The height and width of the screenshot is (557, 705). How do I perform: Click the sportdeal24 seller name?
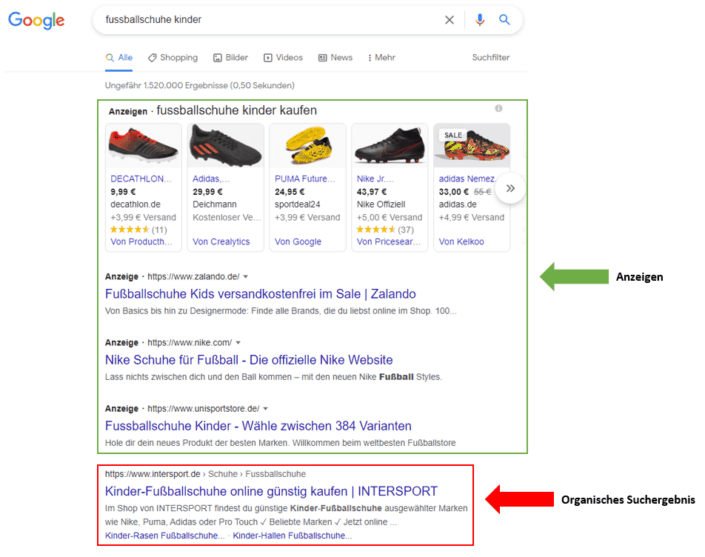297,205
